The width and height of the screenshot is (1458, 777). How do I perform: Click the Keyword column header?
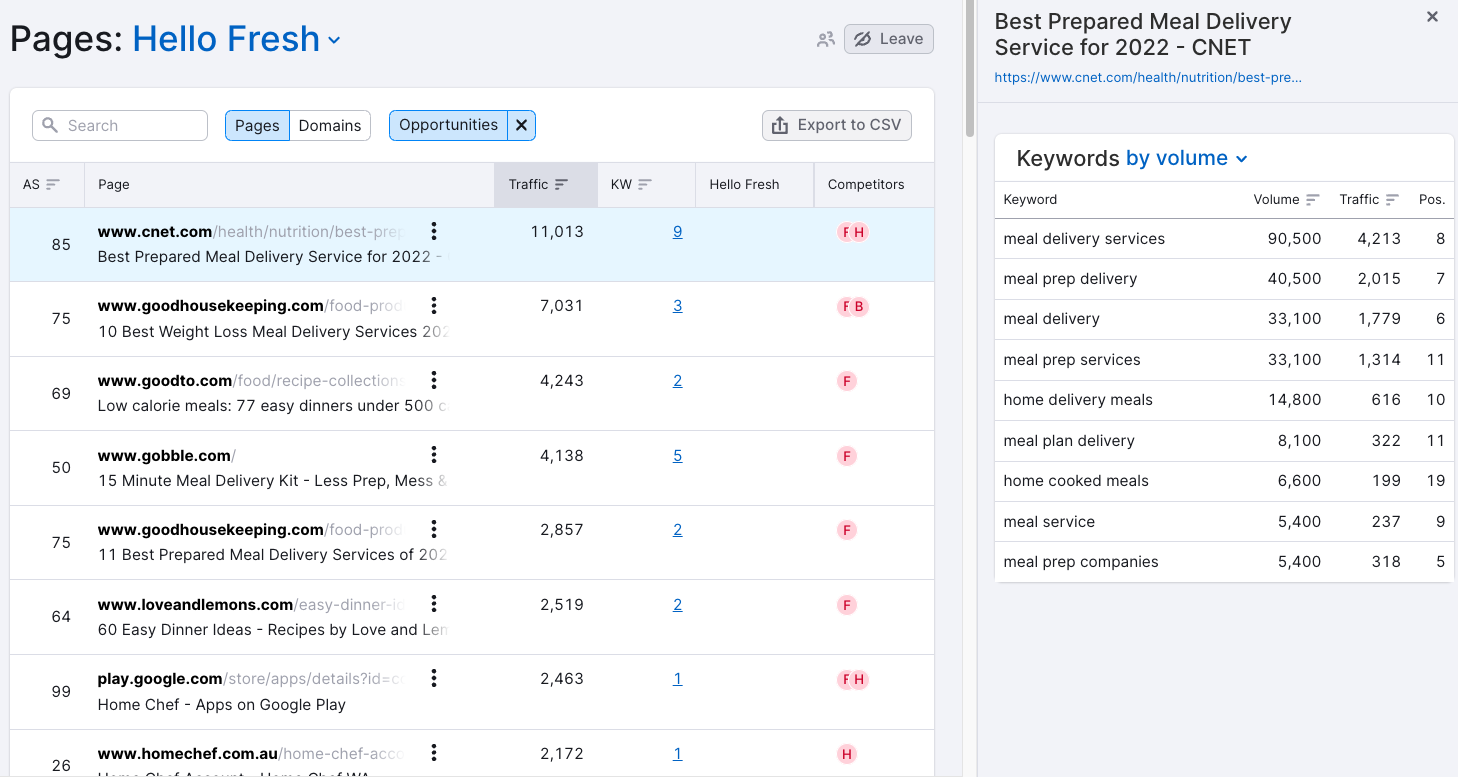[x=1030, y=199]
